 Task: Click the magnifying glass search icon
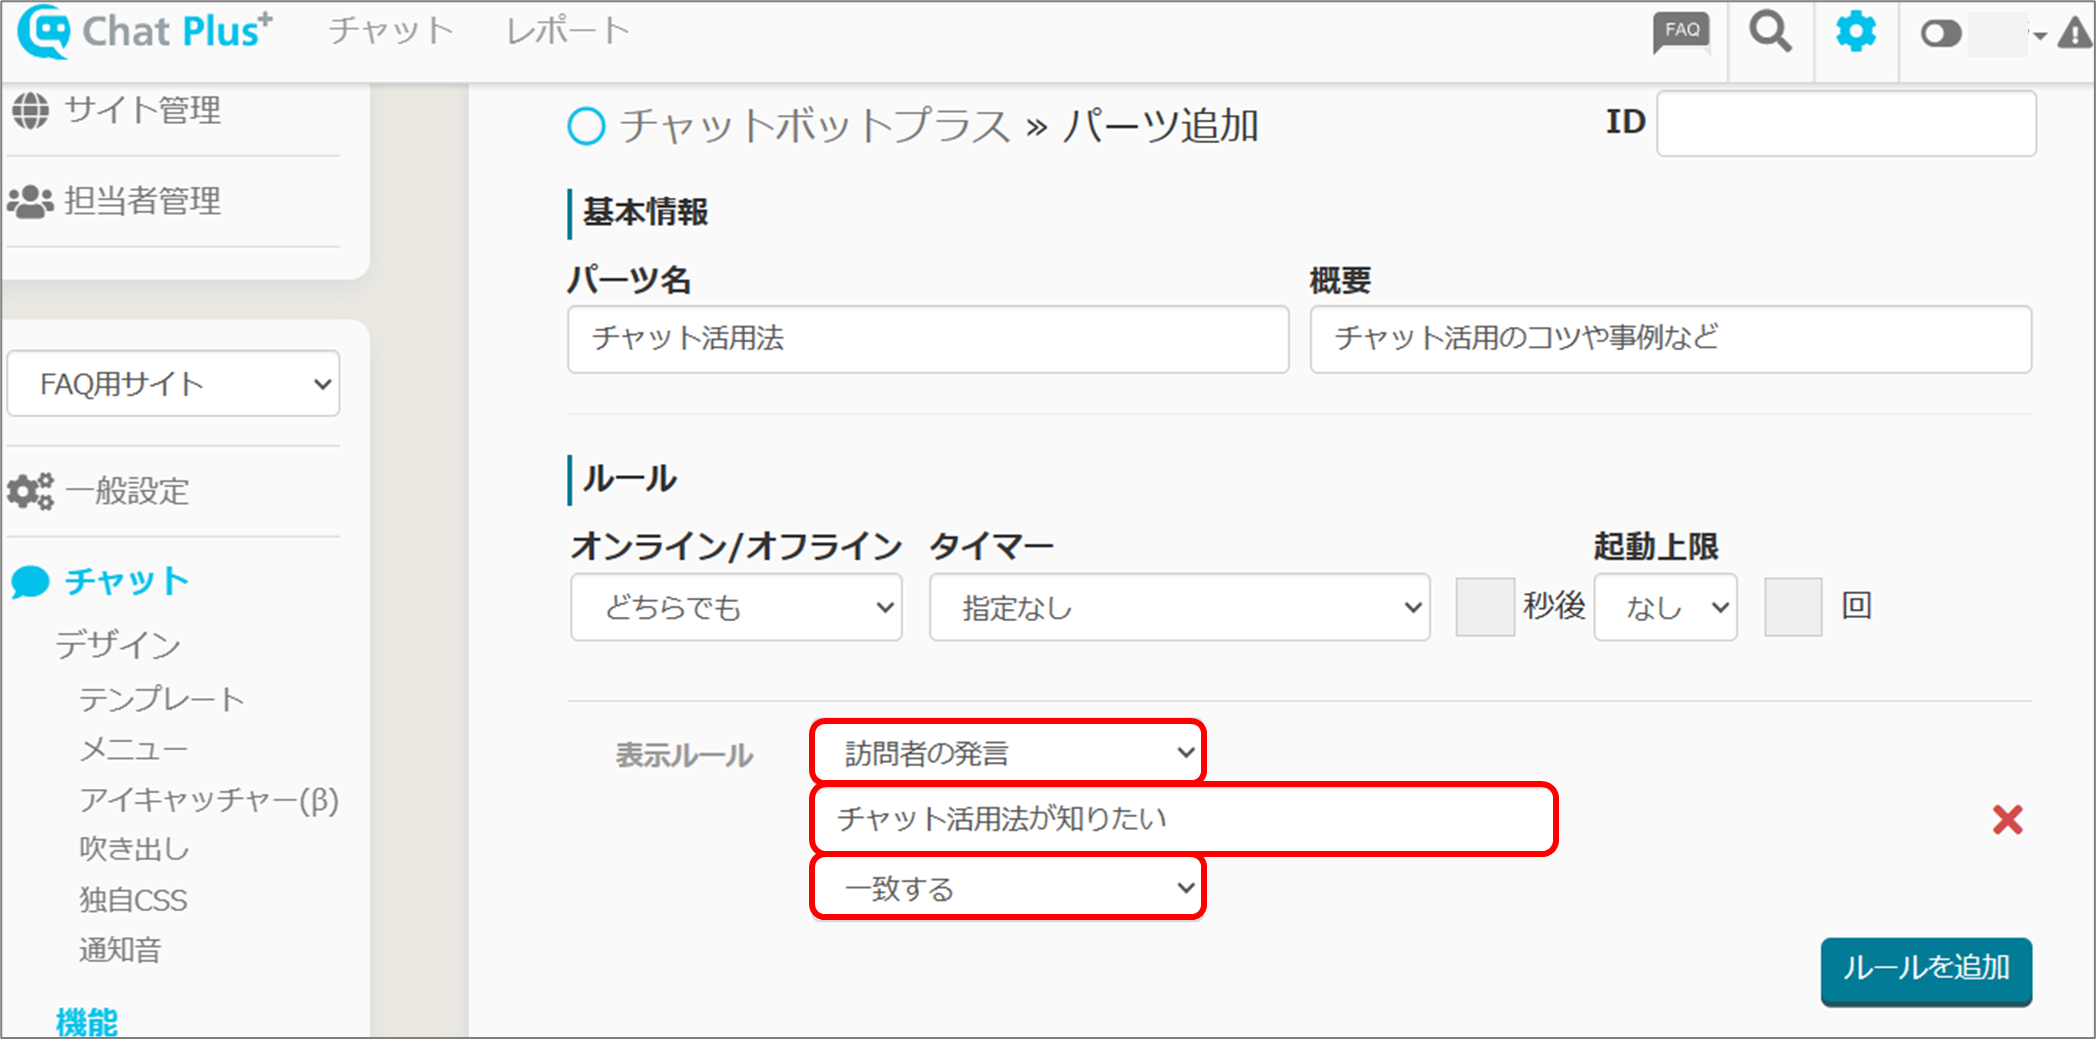click(x=1769, y=32)
